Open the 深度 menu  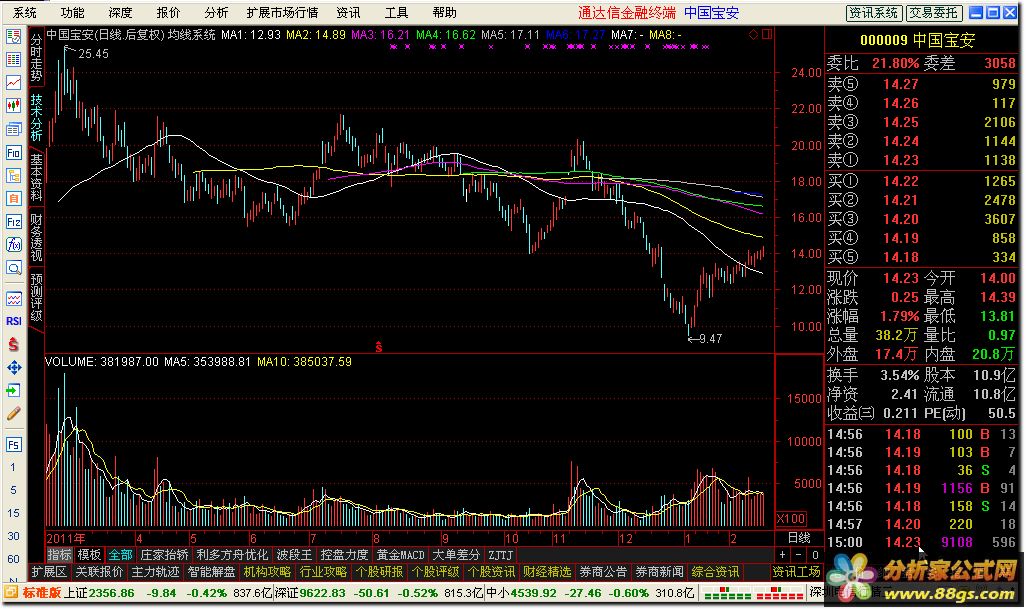120,12
